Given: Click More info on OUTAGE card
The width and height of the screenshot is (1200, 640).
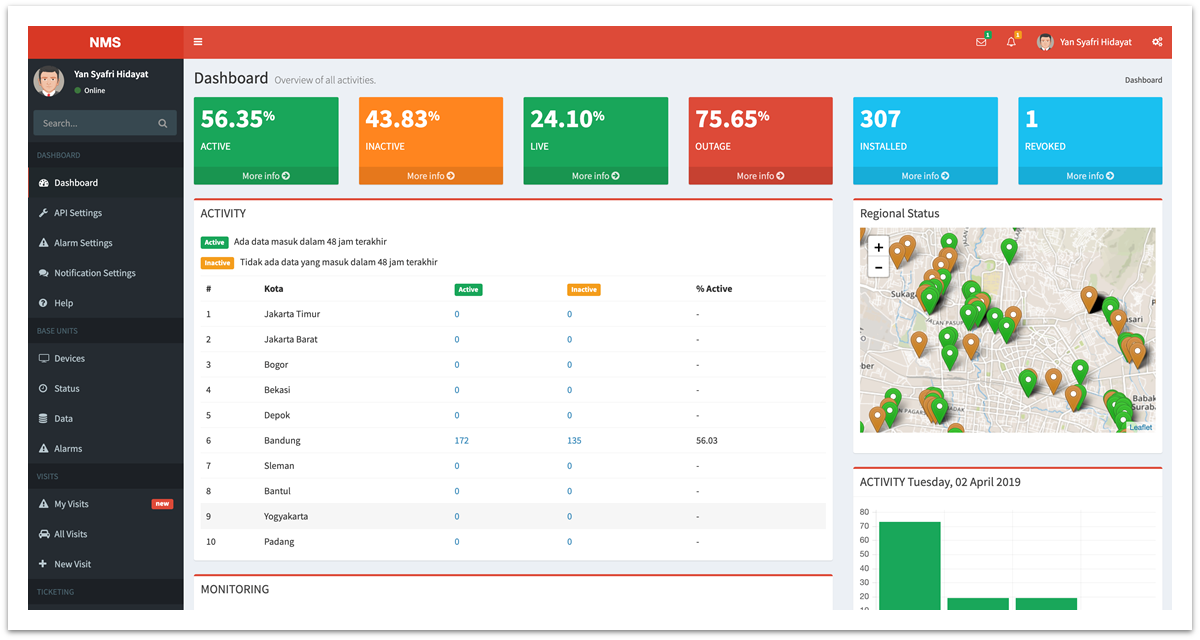Looking at the screenshot, I should pyautogui.click(x=760, y=176).
